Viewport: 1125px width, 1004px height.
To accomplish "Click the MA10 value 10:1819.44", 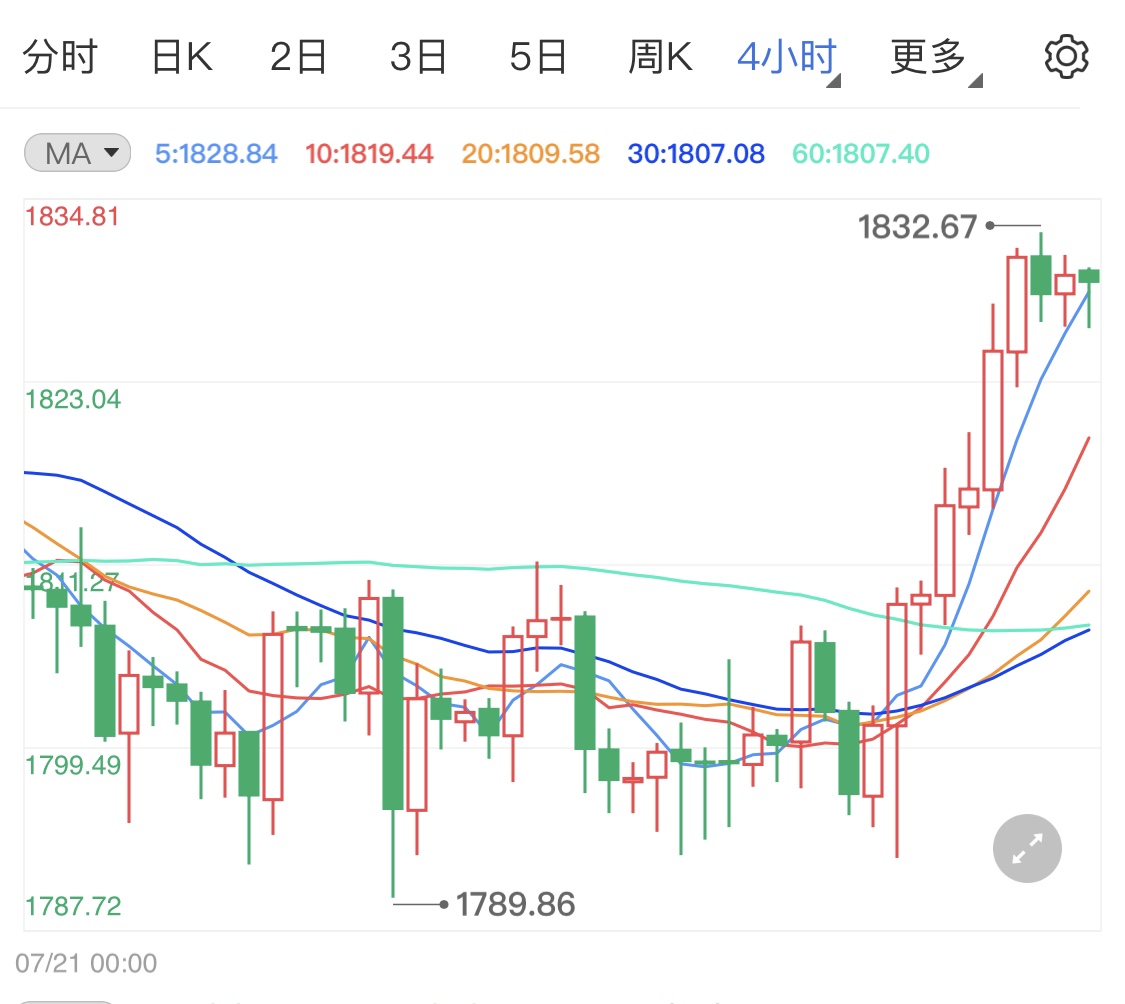I will [369, 154].
